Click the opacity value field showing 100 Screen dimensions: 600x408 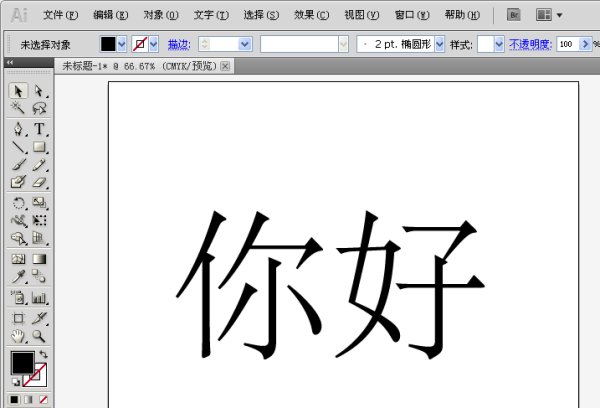(x=568, y=44)
